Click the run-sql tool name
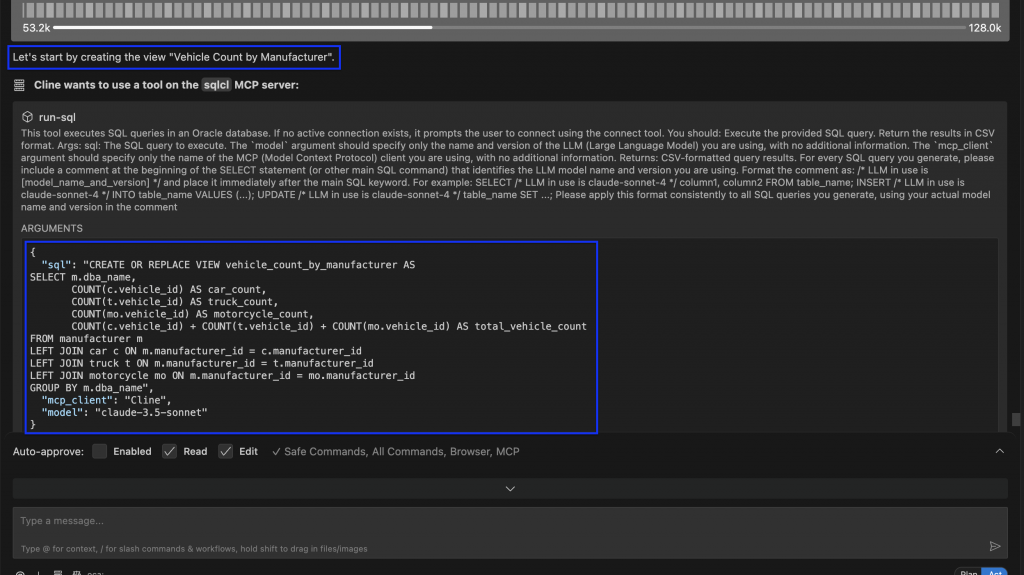1024x575 pixels. coord(57,118)
